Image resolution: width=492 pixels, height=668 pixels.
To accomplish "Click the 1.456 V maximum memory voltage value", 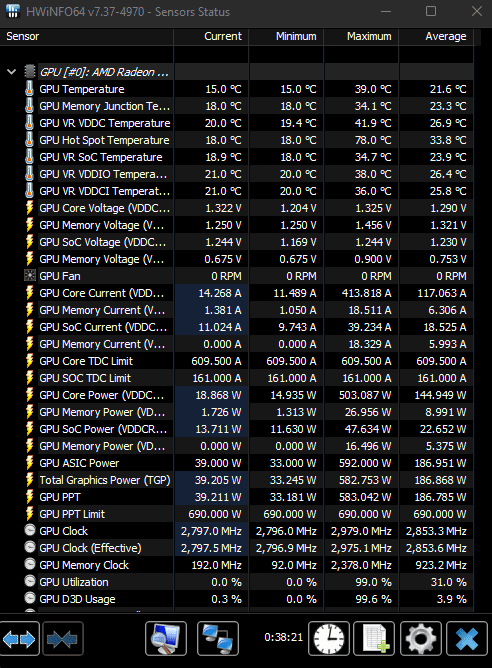I will (x=373, y=225).
